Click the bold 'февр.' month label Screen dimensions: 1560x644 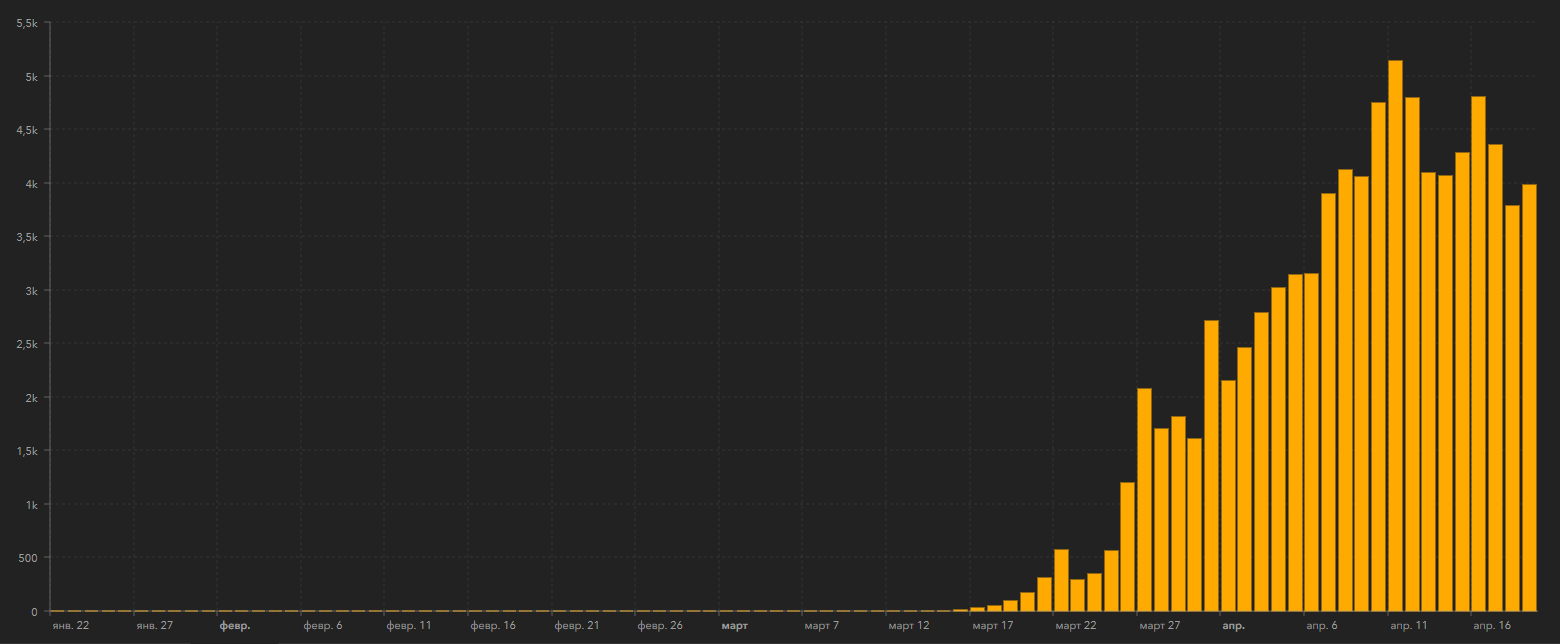pyautogui.click(x=234, y=626)
